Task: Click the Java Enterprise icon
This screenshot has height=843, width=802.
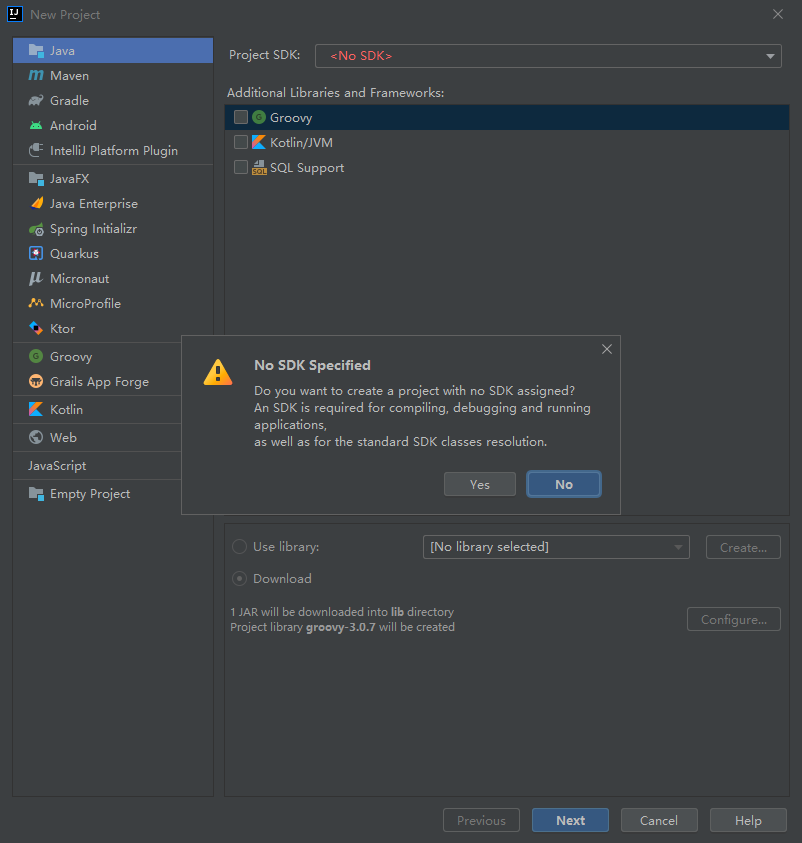Action: coord(37,203)
